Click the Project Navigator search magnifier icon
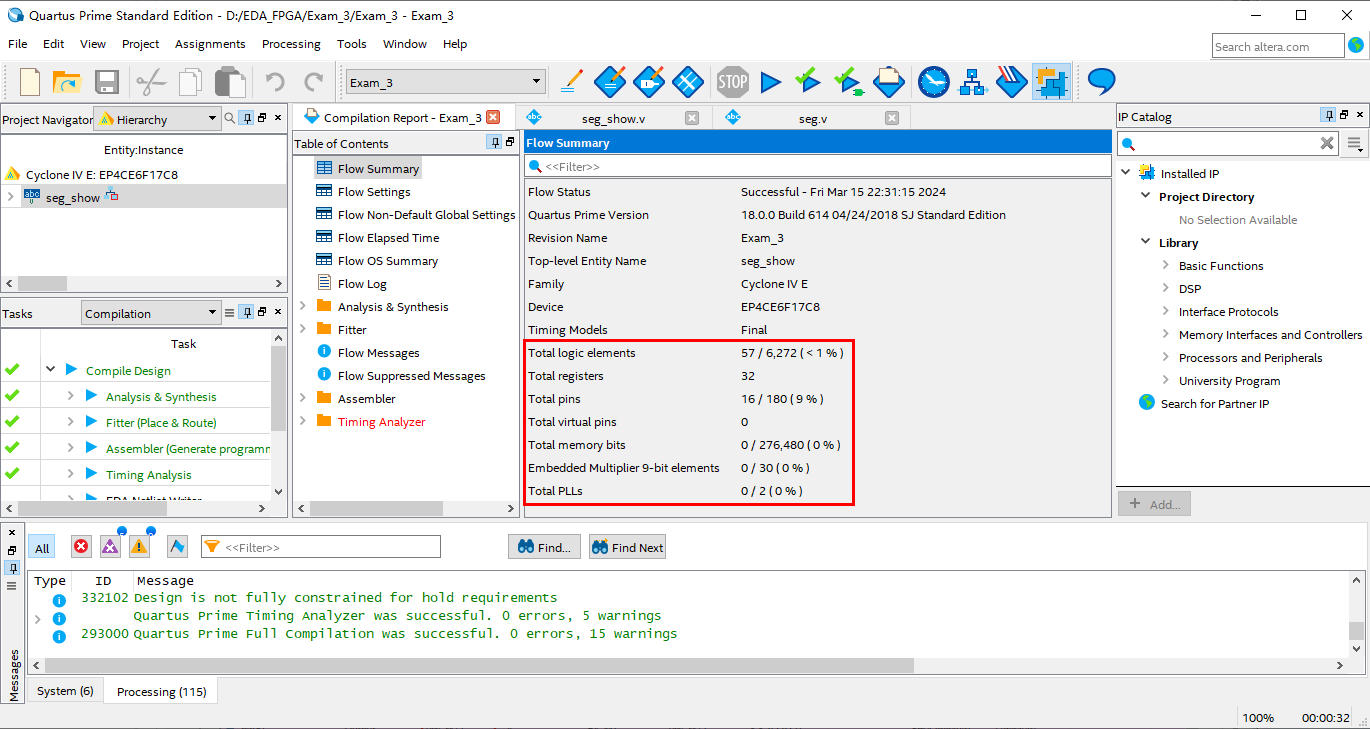1370x729 pixels. coord(230,118)
